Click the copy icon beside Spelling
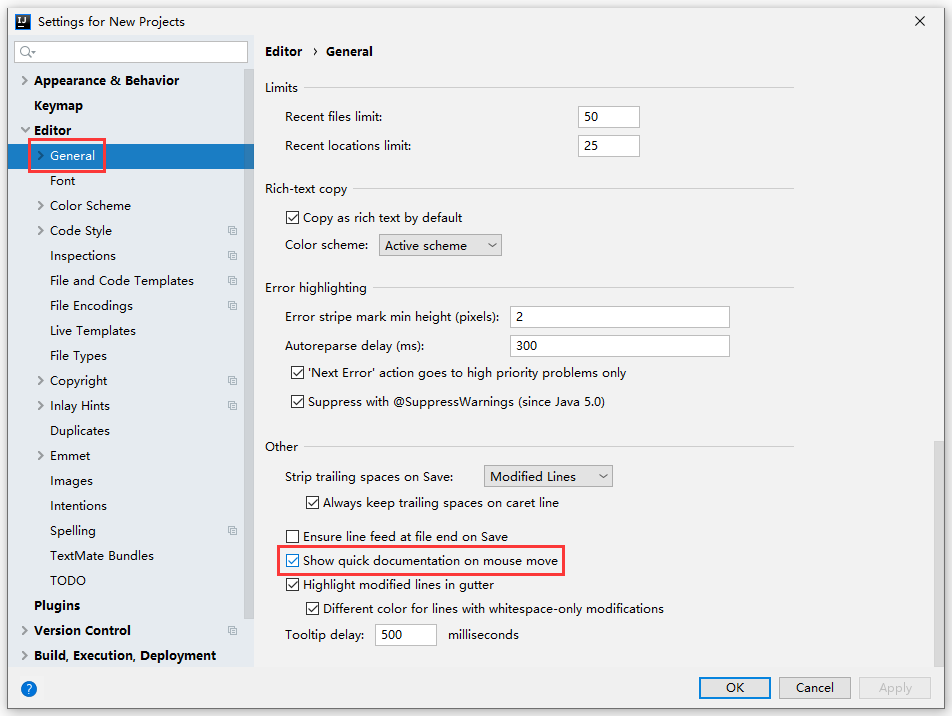The image size is (952, 716). (x=232, y=531)
